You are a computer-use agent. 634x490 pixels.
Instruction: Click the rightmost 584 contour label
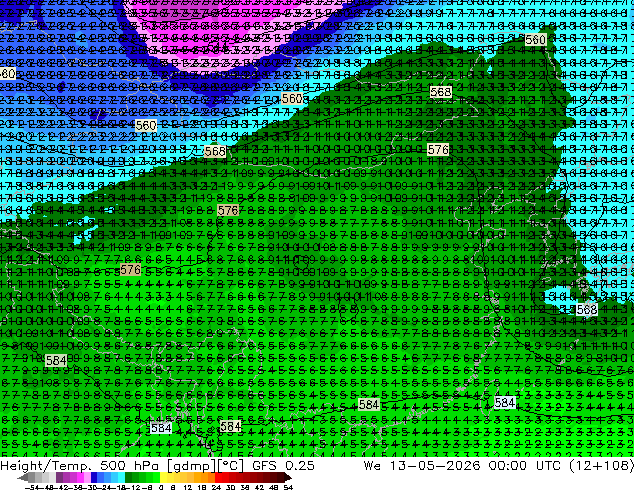pyautogui.click(x=505, y=403)
